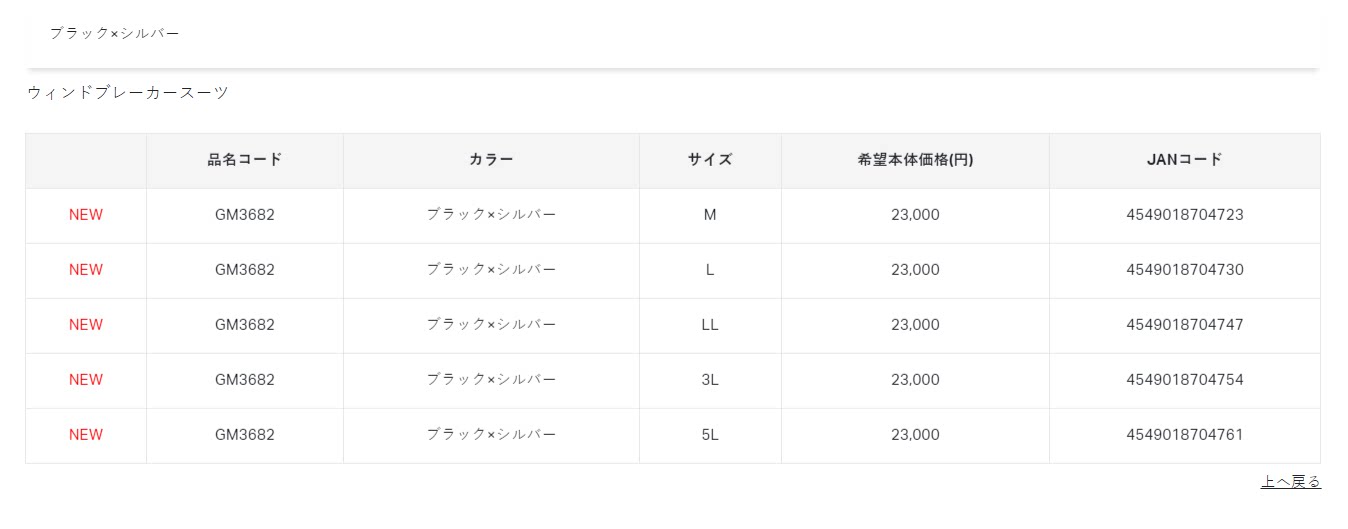The height and width of the screenshot is (529, 1348).
Task: Click the ウィンドブレーカースーツ heading text
Action: click(128, 93)
